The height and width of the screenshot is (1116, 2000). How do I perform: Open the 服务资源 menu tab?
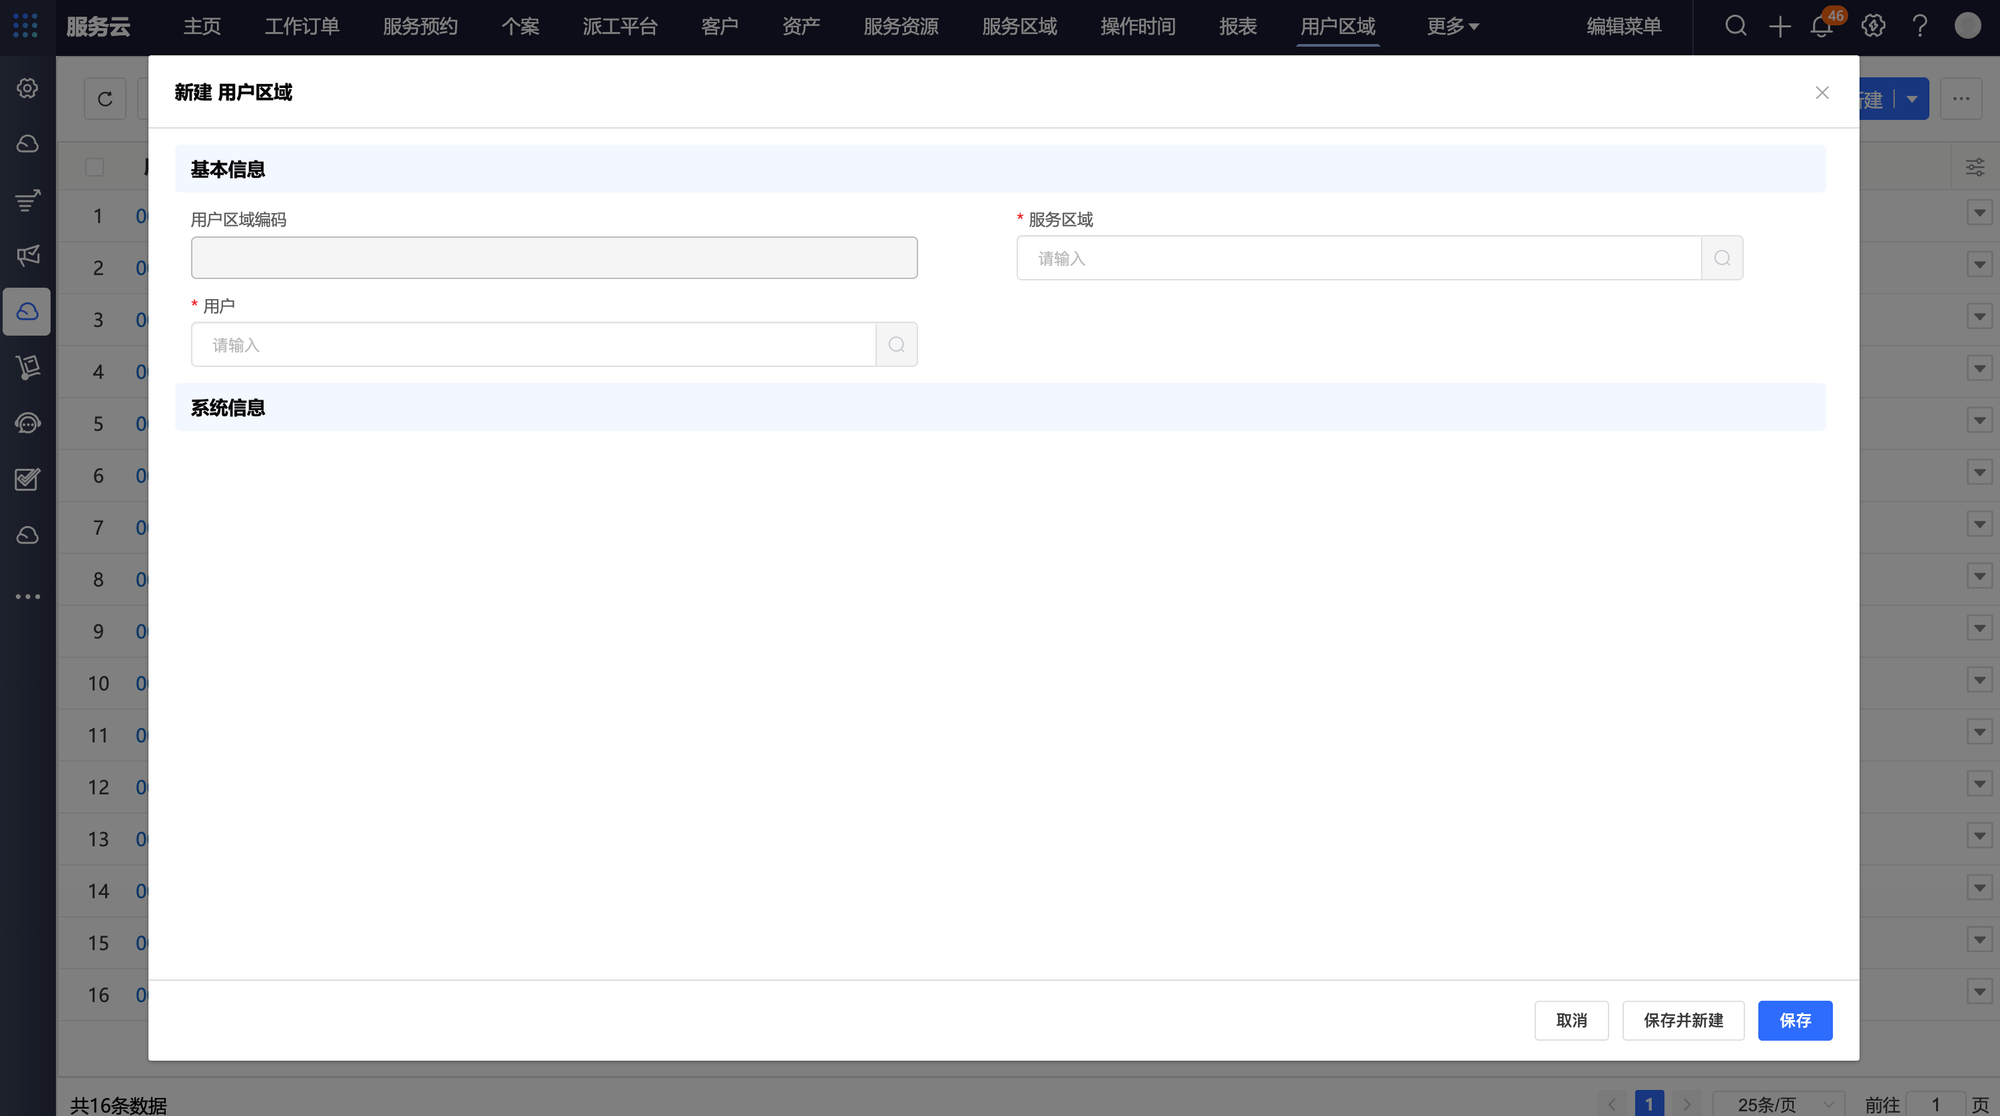point(900,27)
